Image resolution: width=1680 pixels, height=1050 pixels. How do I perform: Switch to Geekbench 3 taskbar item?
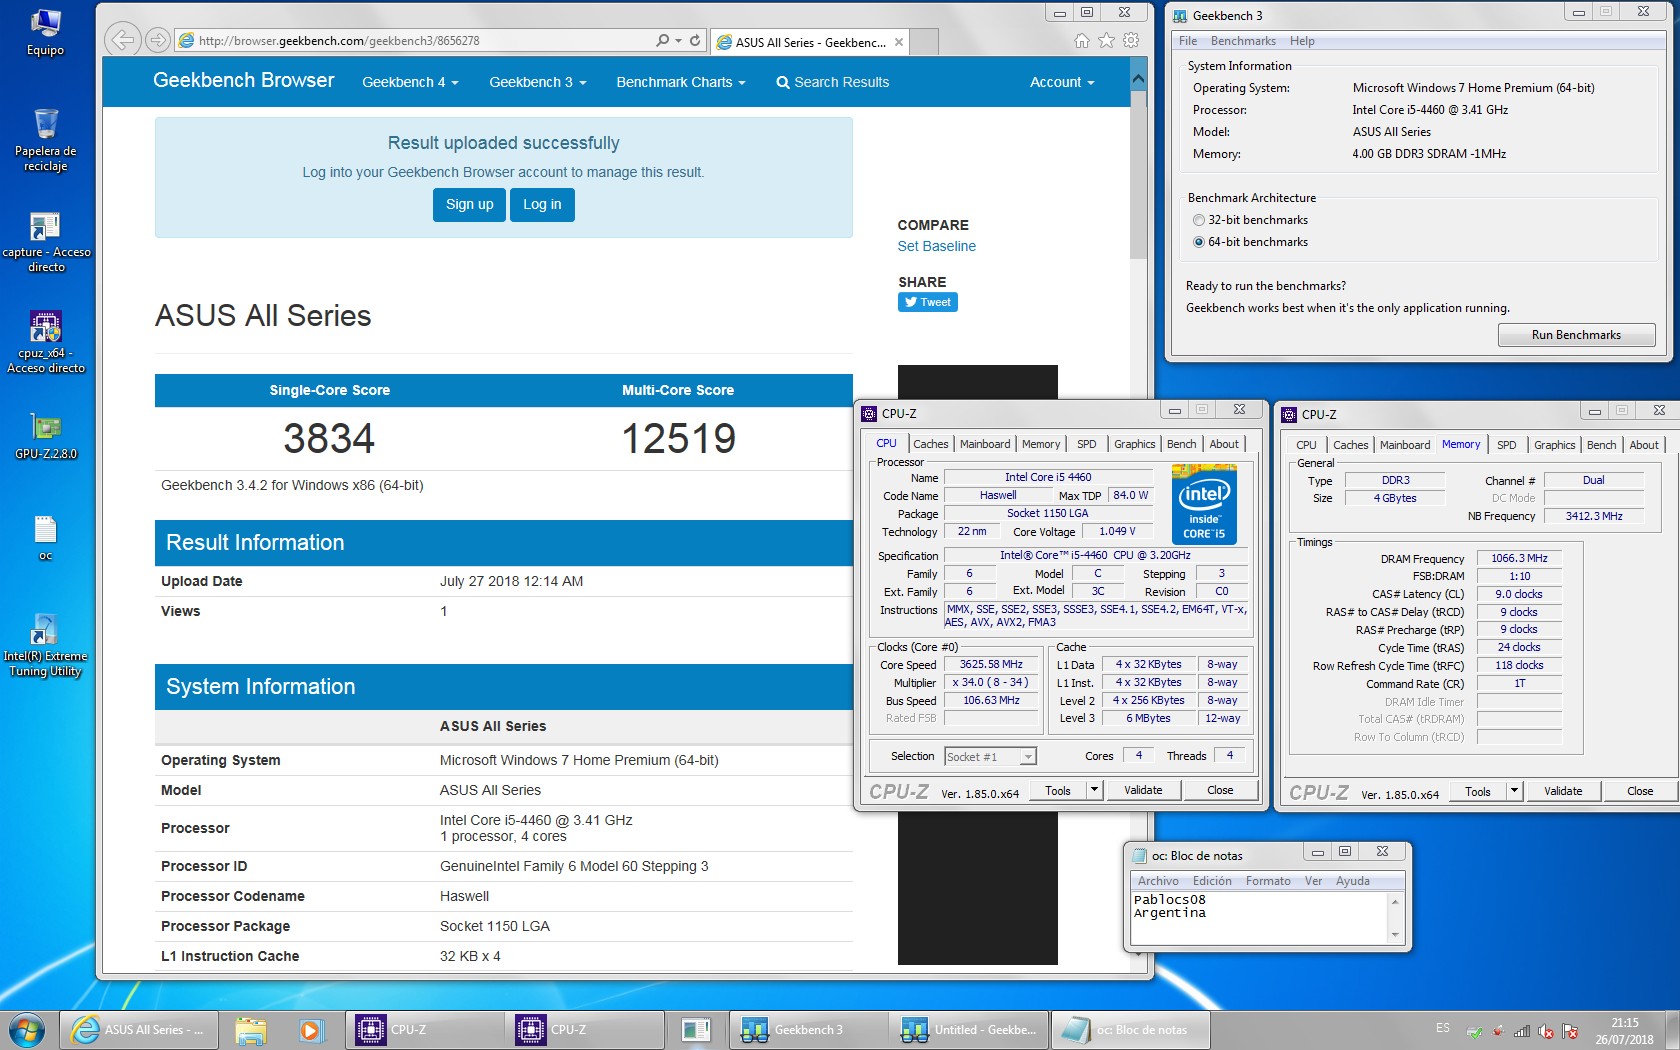pos(808,1029)
